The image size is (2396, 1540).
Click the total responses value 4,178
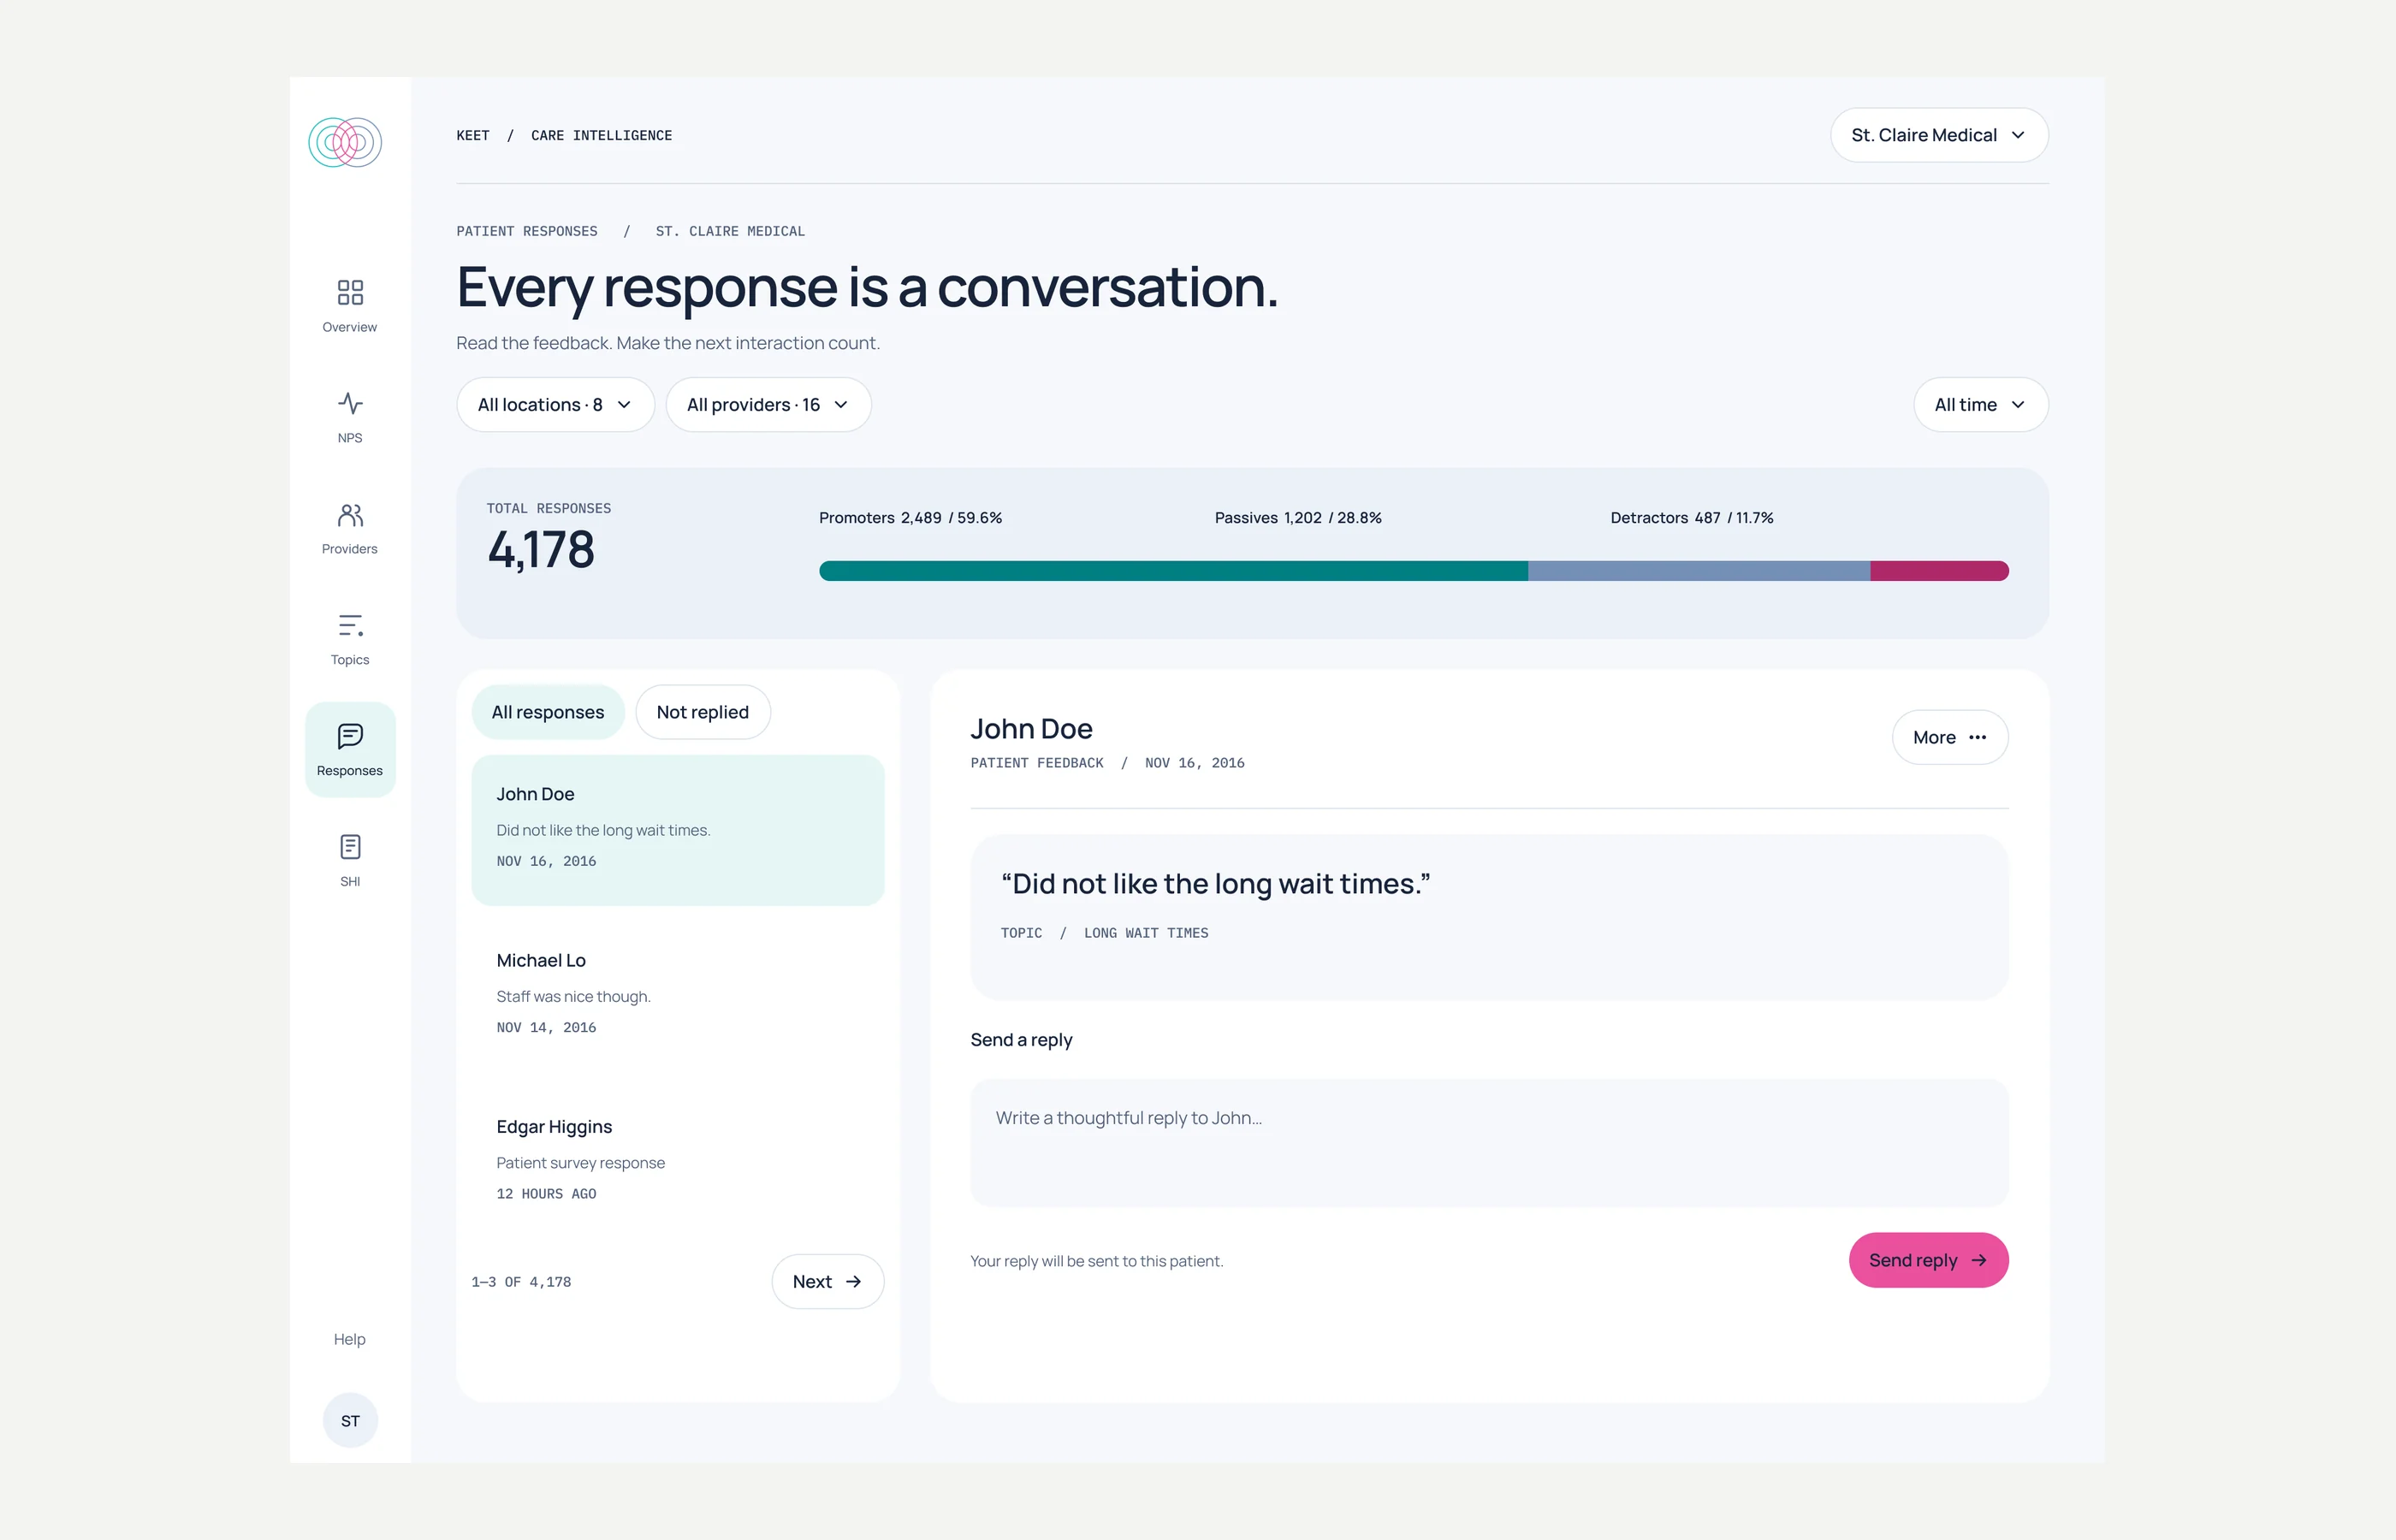(x=541, y=550)
